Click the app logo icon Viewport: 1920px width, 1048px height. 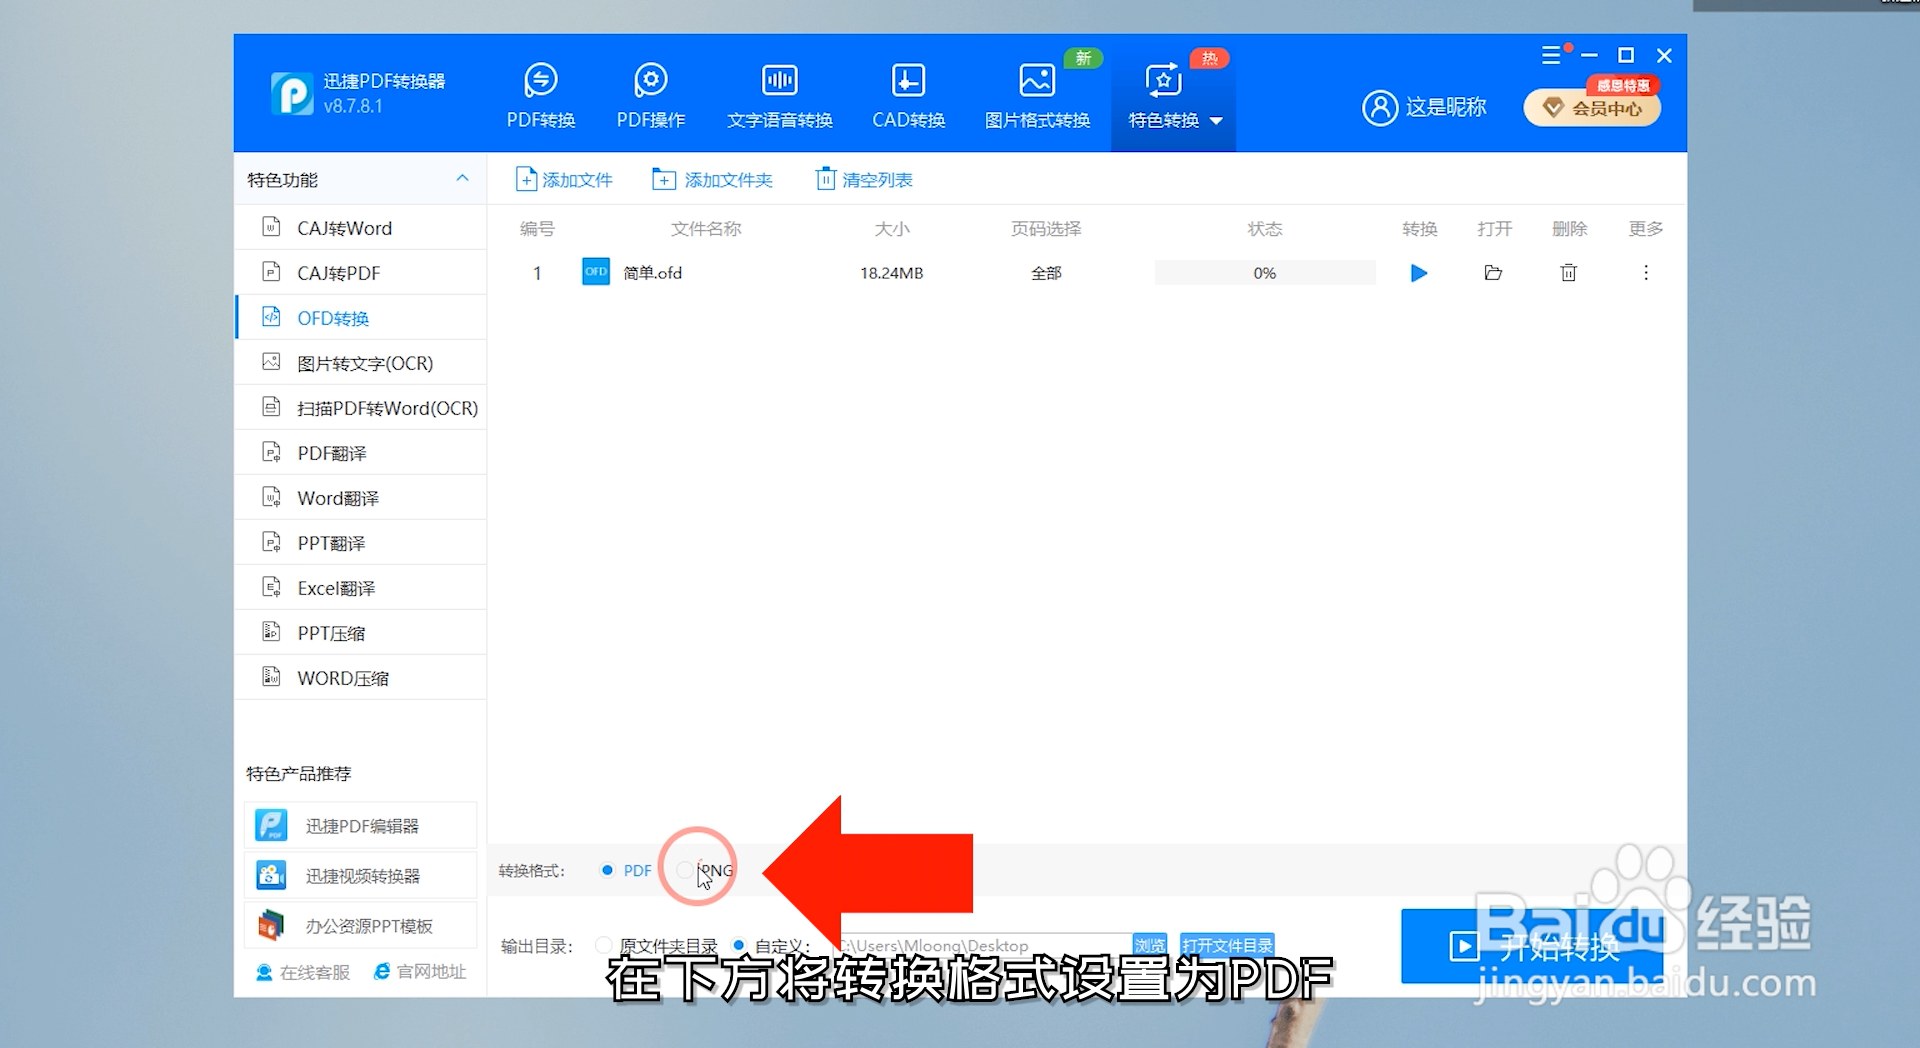pos(292,94)
